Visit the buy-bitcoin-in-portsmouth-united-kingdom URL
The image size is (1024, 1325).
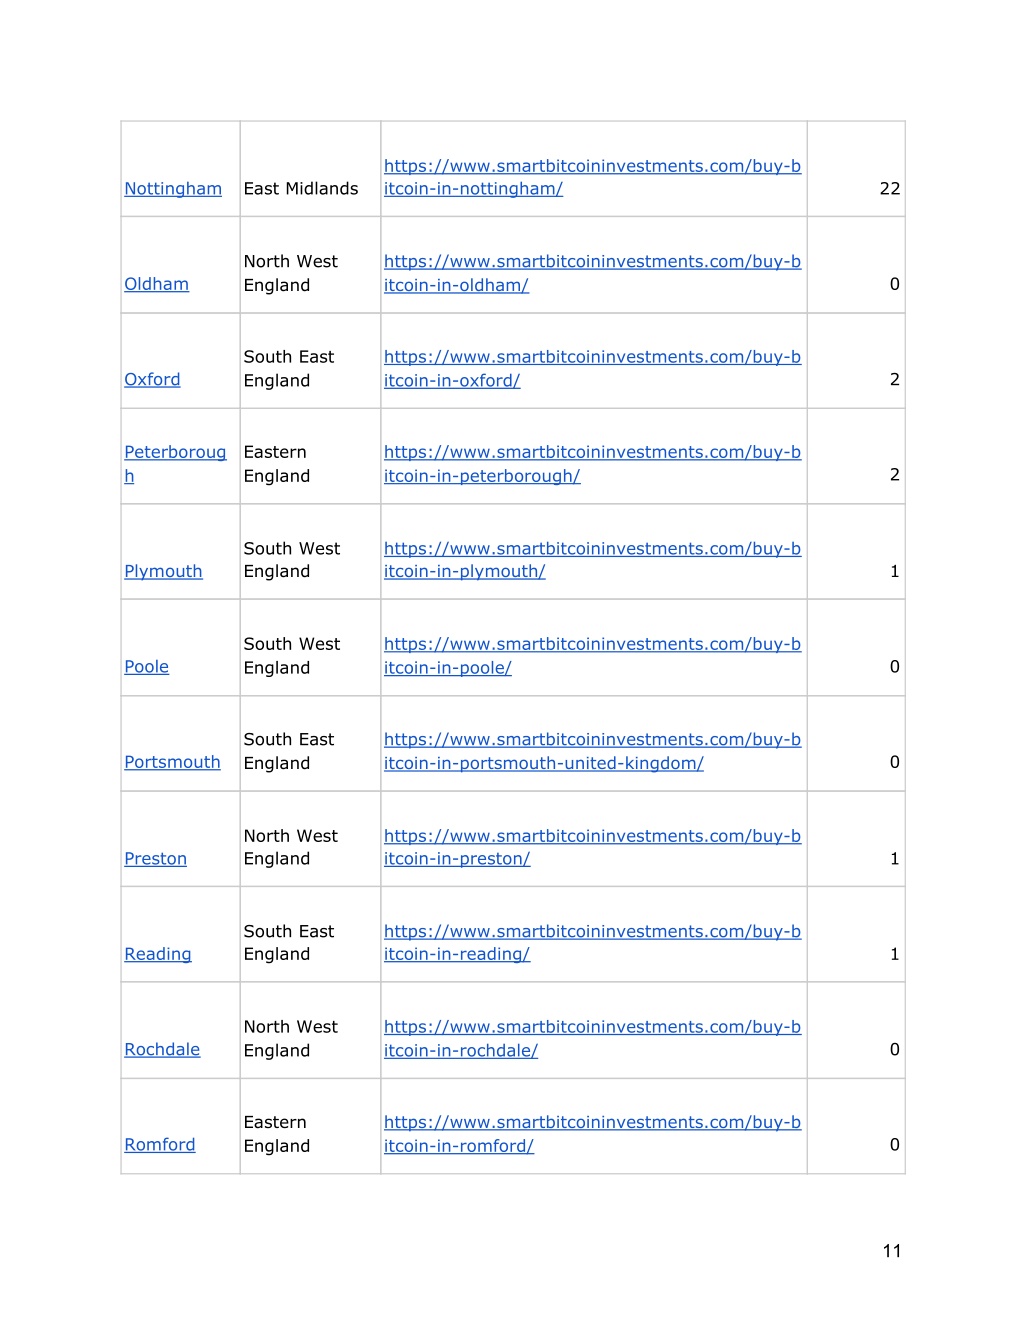[592, 751]
